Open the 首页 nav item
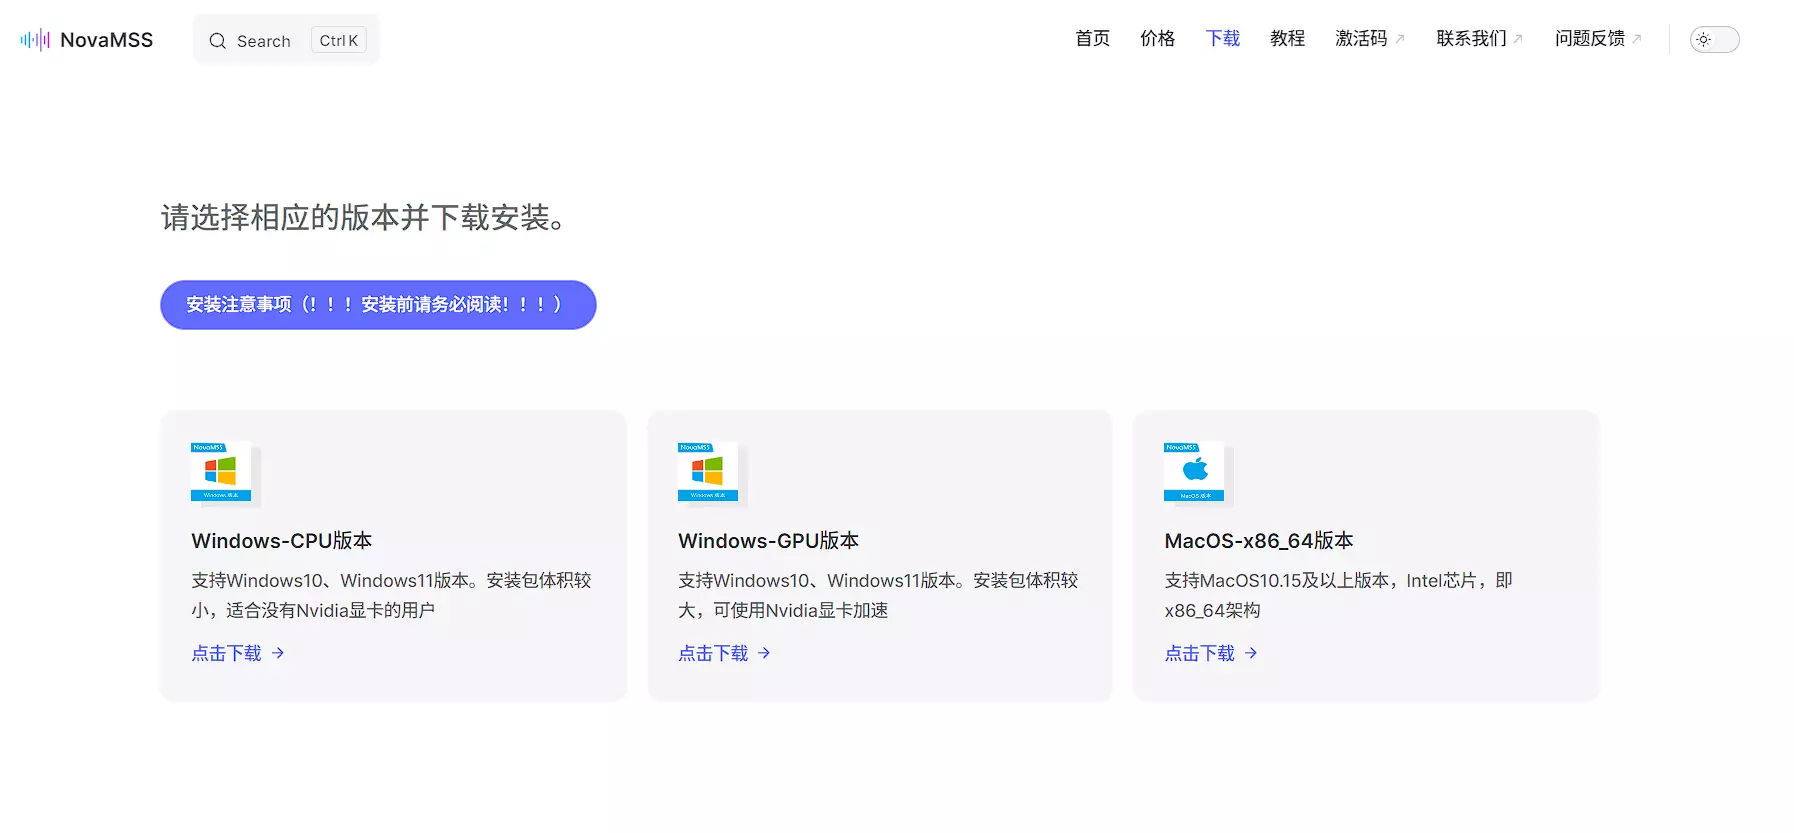Screen dimensions: 1794x833 click(1092, 39)
